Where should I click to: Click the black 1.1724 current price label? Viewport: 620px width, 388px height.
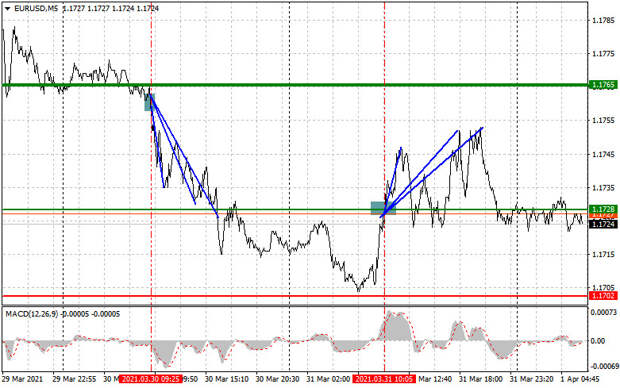pos(603,224)
